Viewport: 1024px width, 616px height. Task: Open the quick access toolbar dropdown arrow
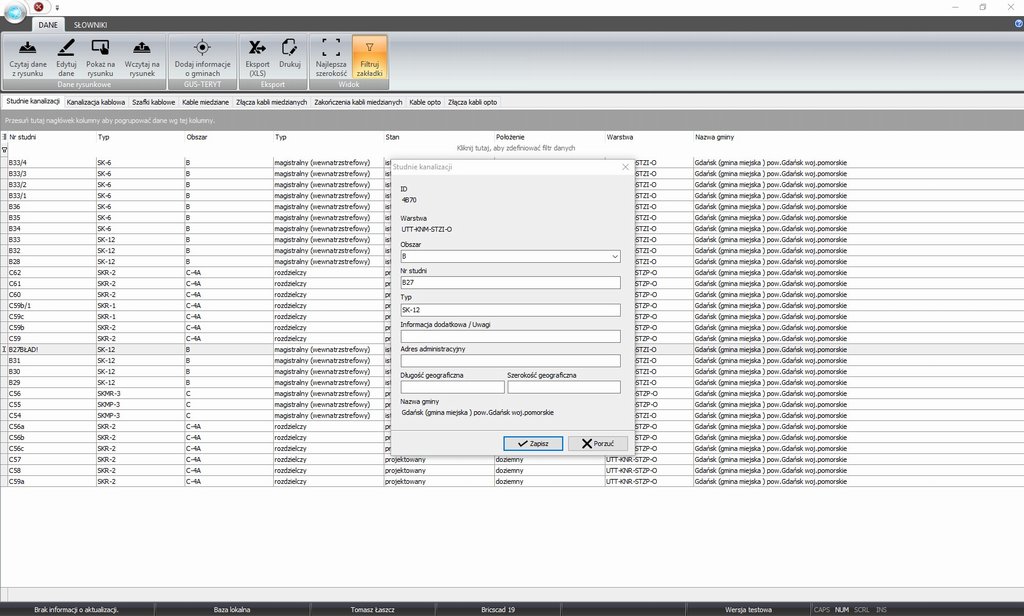click(x=57, y=7)
